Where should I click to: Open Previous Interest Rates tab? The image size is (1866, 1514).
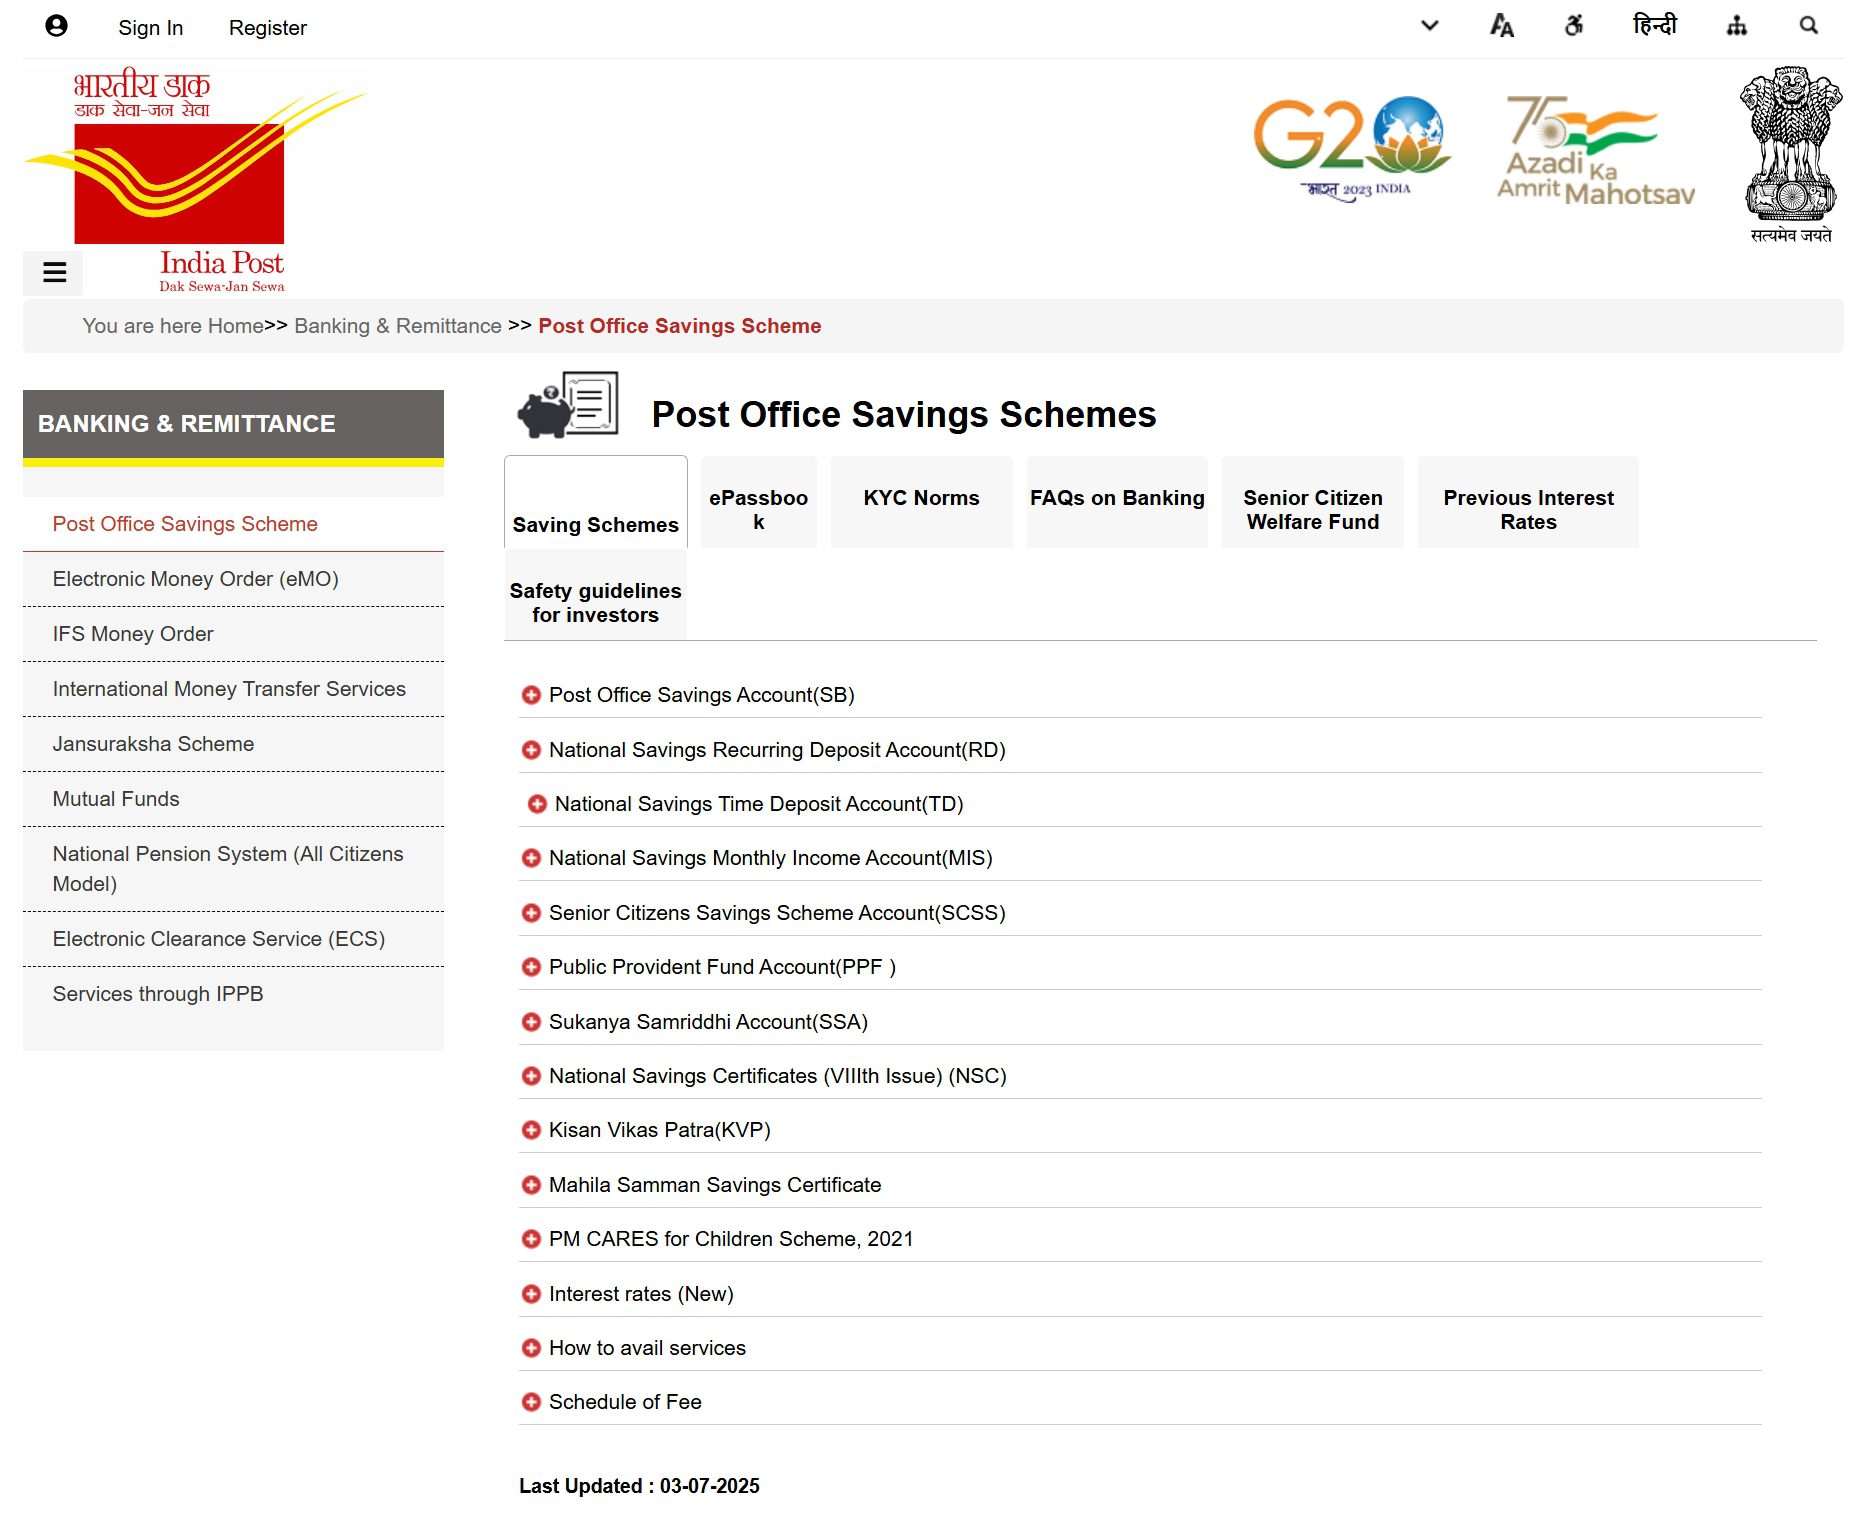(1529, 502)
